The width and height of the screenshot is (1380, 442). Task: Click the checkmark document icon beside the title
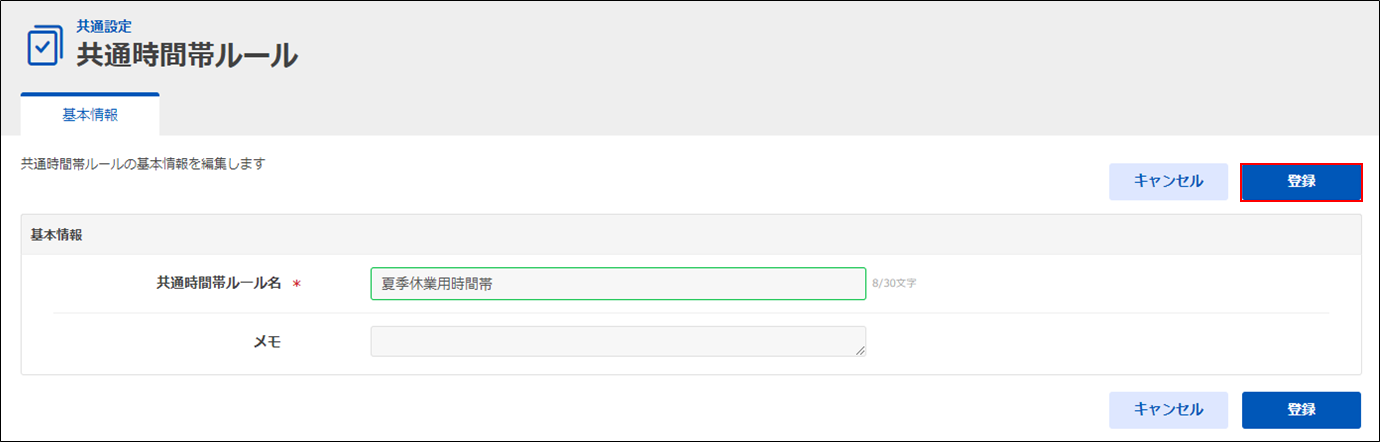pyautogui.click(x=44, y=45)
